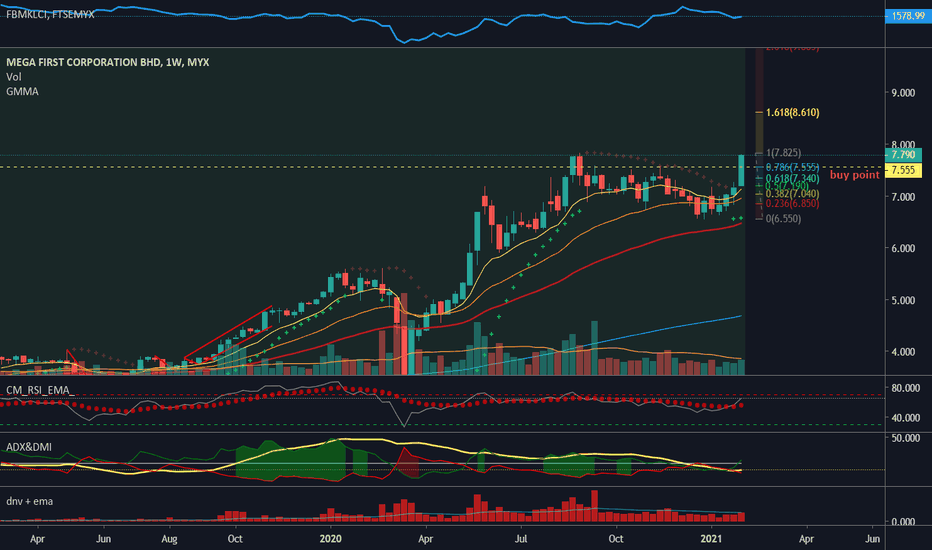Click the 1(7.825) Fibonacci level label

pyautogui.click(x=783, y=153)
